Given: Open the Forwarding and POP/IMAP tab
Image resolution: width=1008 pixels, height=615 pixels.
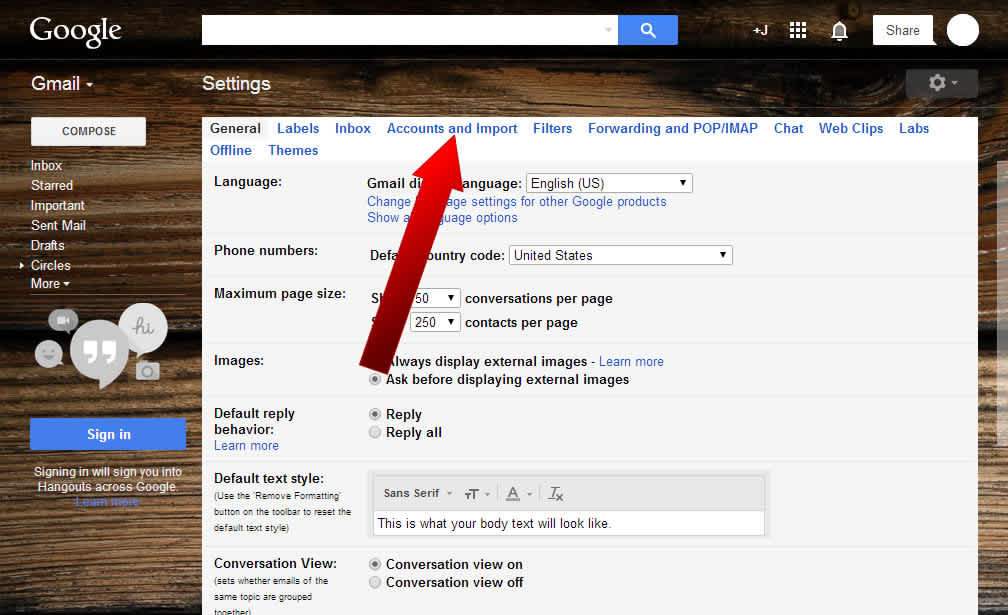Looking at the screenshot, I should coord(672,129).
